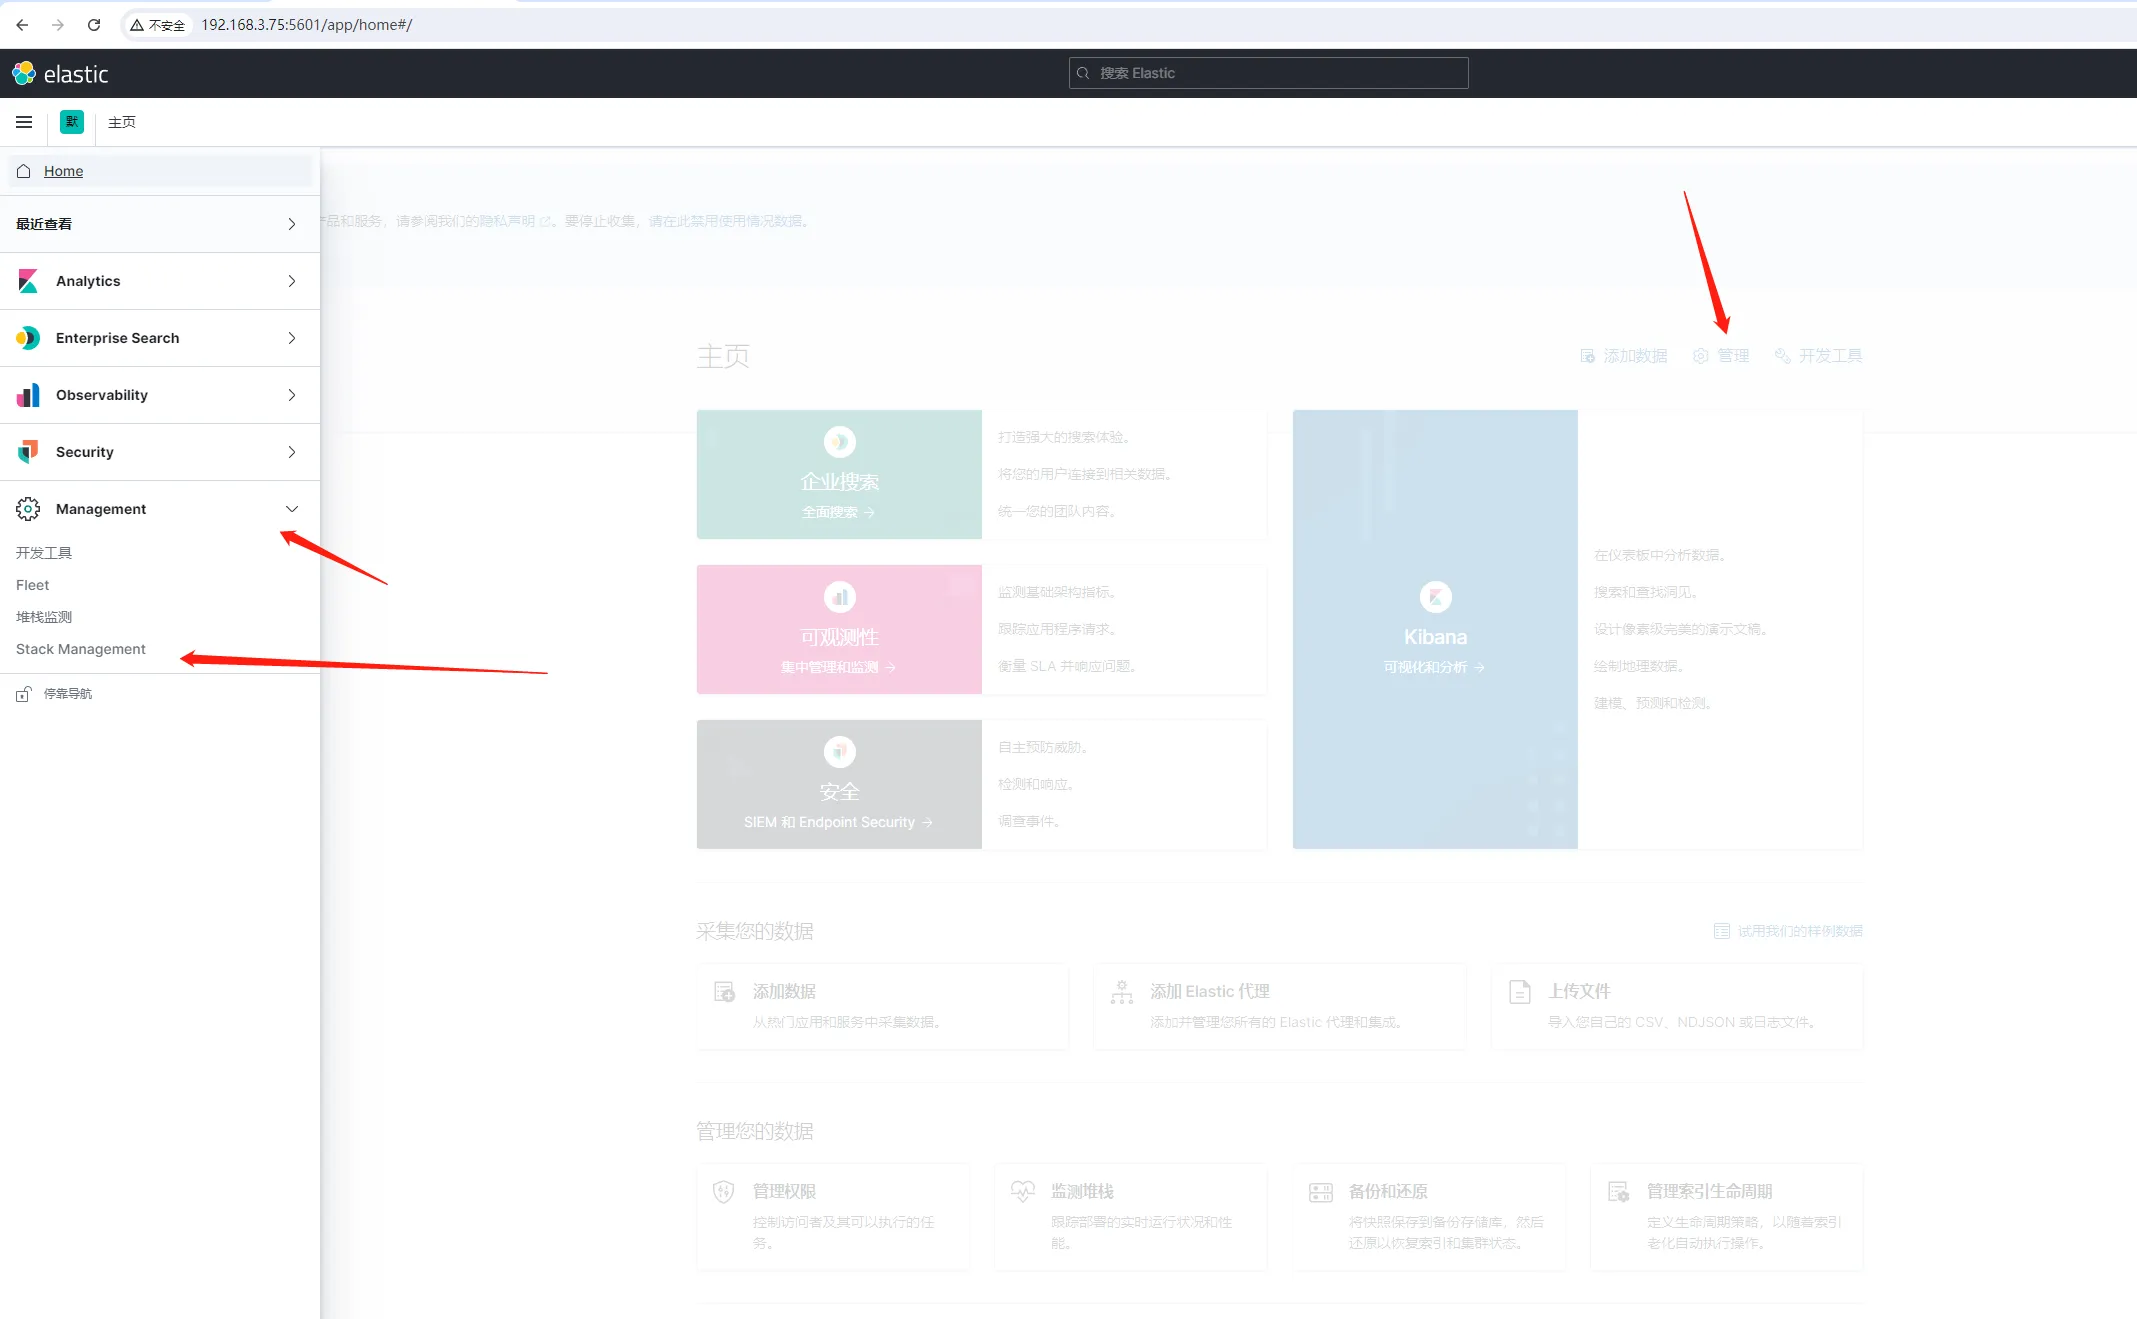The height and width of the screenshot is (1319, 2137).
Task: Click the 安全 card icon
Action: pos(840,752)
